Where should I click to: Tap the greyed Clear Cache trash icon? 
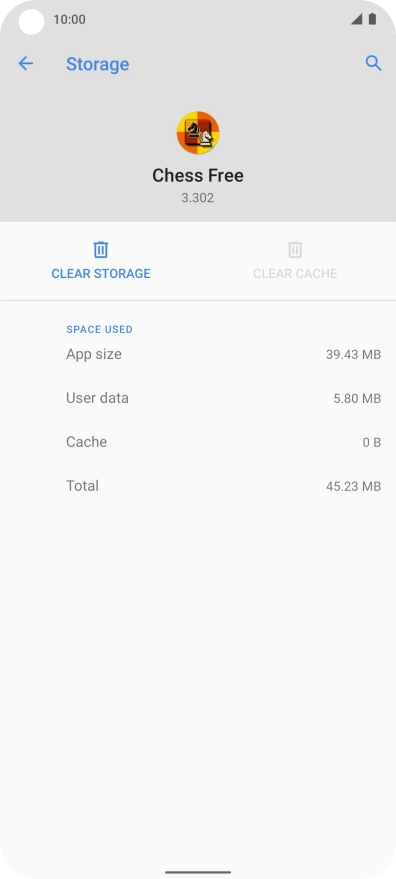click(295, 249)
